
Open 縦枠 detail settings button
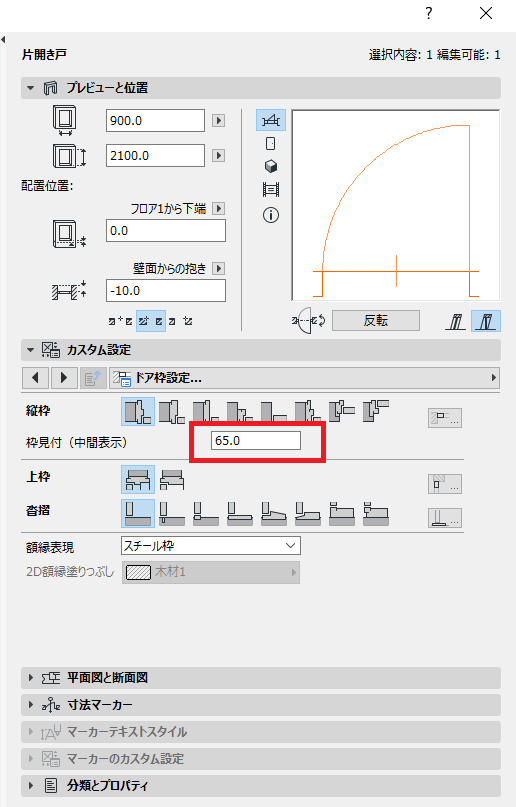point(445,418)
